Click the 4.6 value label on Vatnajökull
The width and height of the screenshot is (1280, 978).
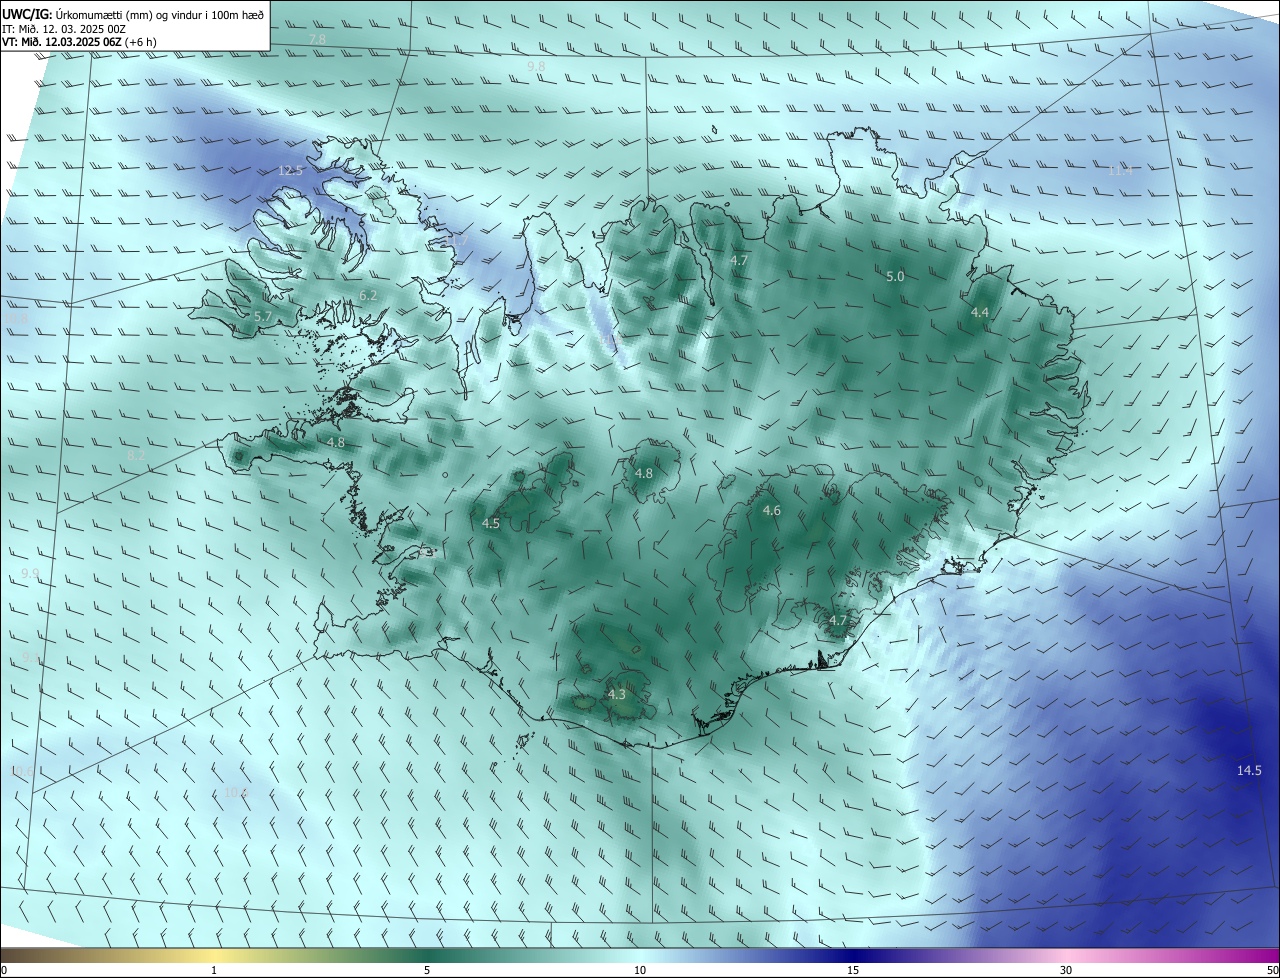[x=772, y=510]
